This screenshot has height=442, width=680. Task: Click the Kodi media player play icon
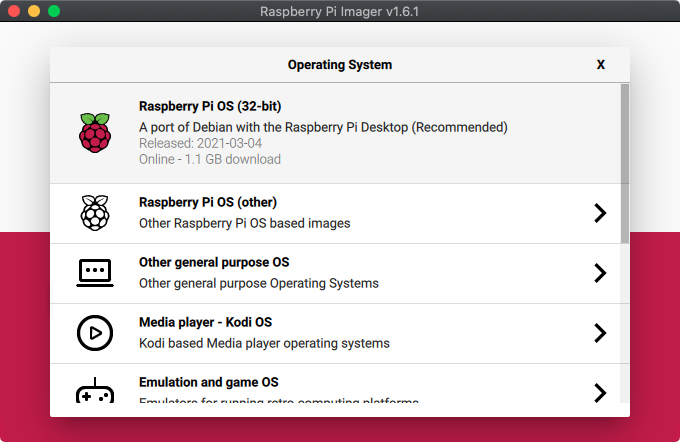[x=95, y=333]
